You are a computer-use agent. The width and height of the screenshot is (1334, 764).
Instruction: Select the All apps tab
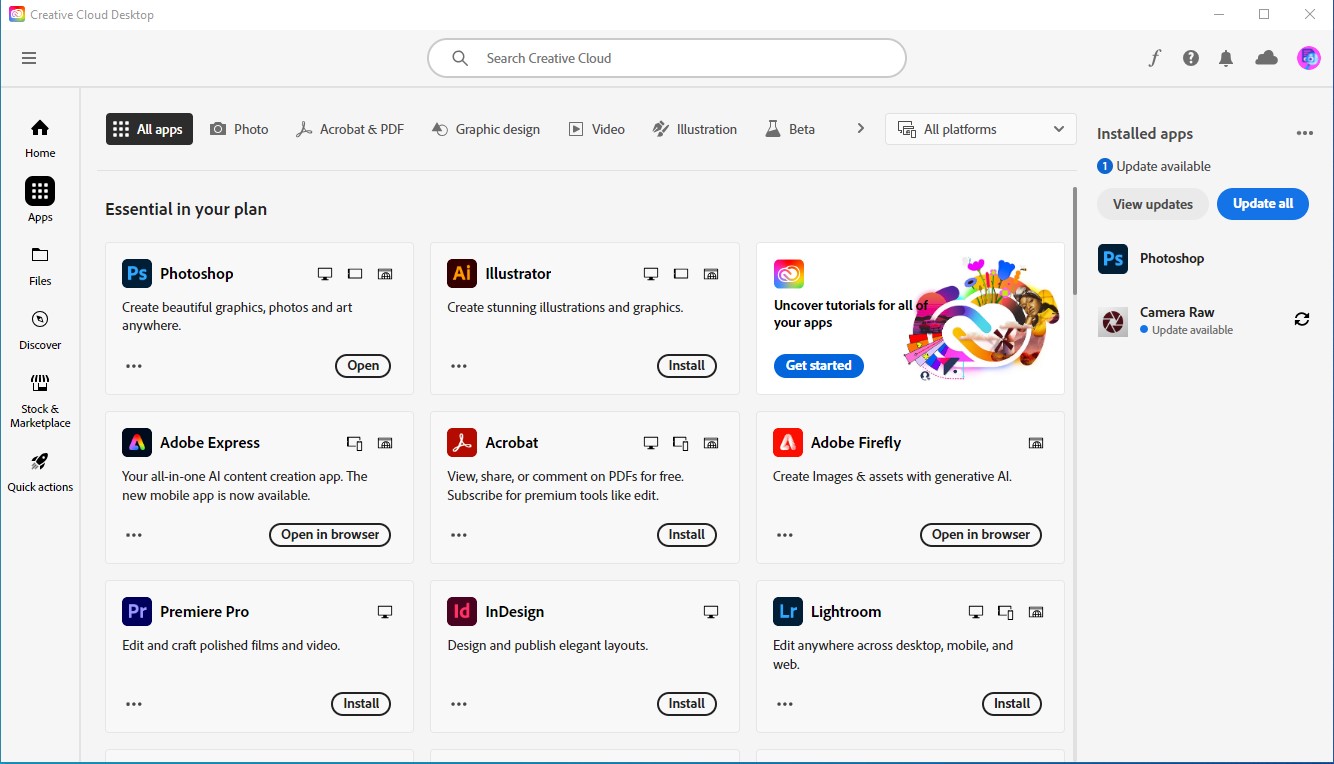pyautogui.click(x=149, y=129)
